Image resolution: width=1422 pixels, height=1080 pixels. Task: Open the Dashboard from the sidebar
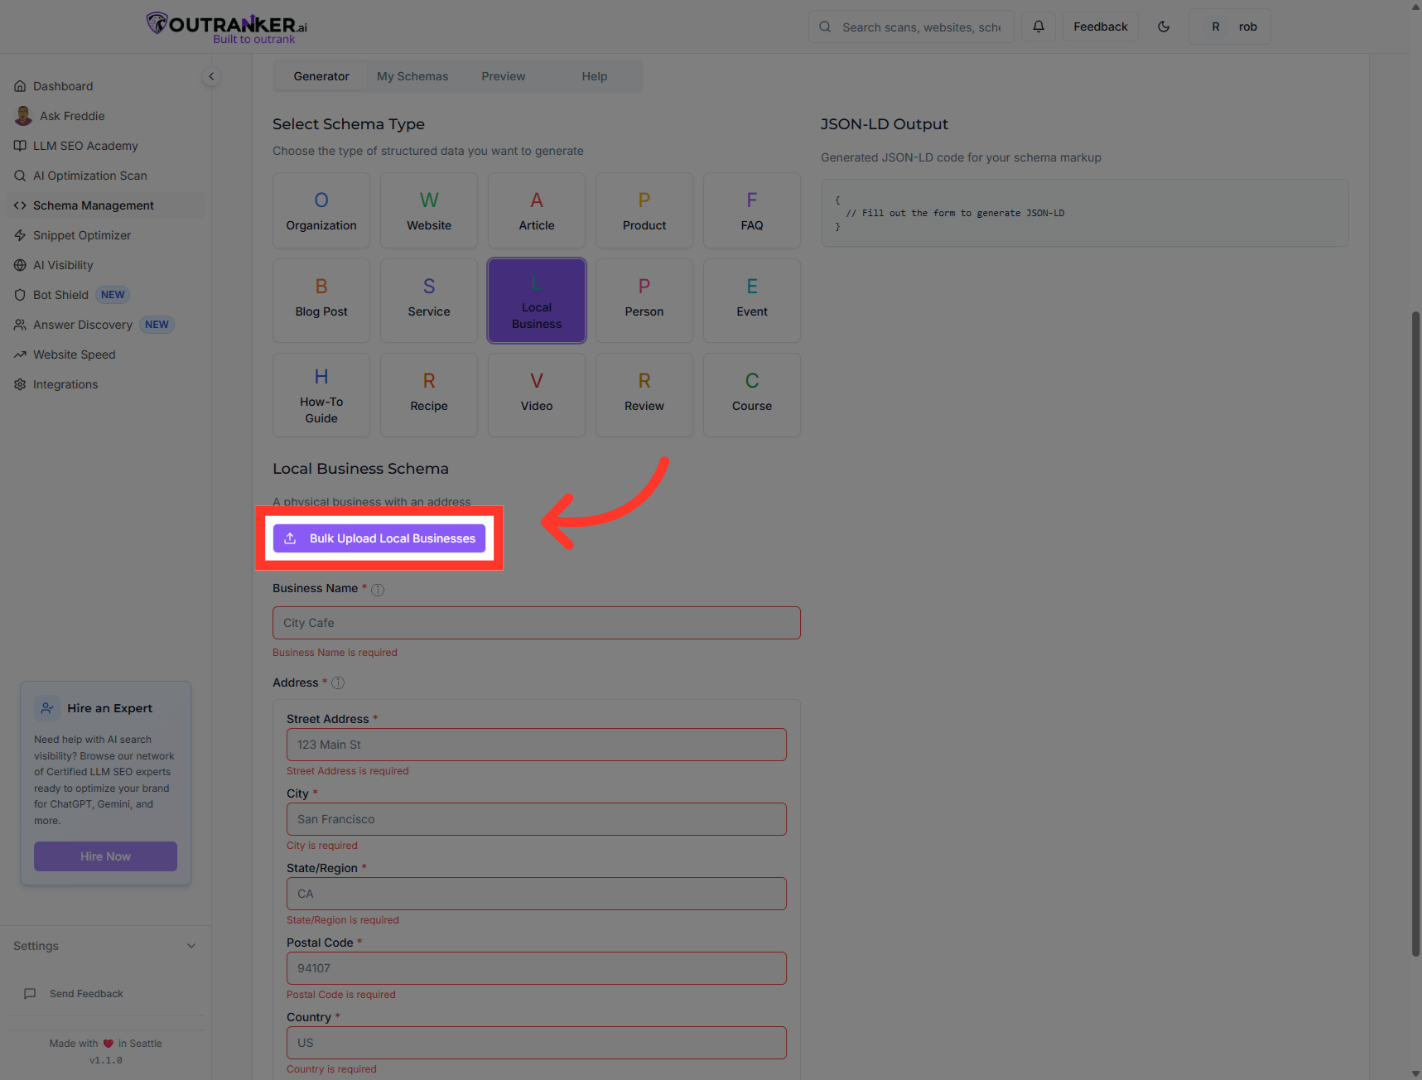[63, 86]
